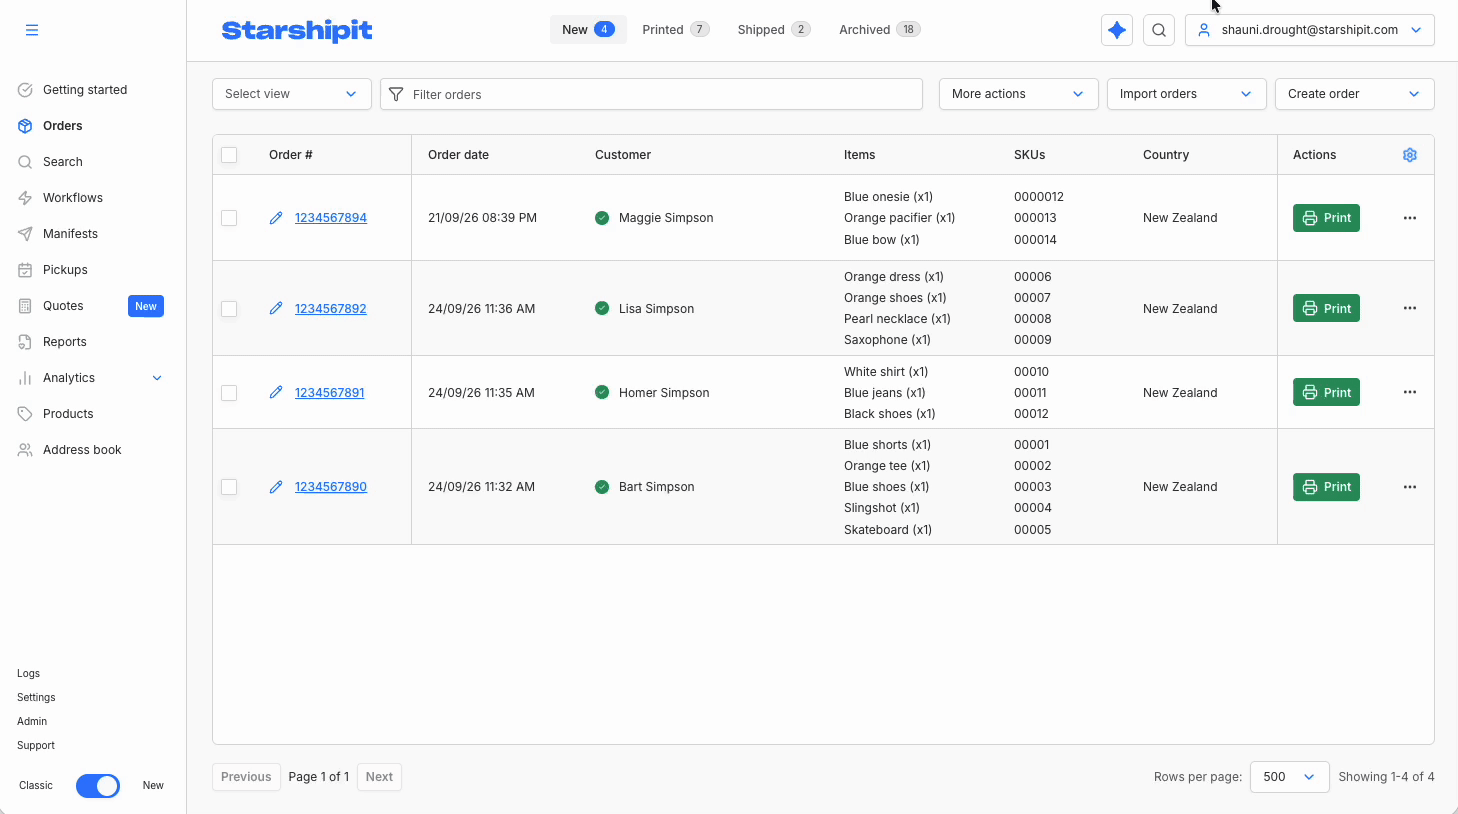Viewport: 1458px width, 814px height.
Task: Edit order 1234567894 with pencil icon
Action: point(276,218)
